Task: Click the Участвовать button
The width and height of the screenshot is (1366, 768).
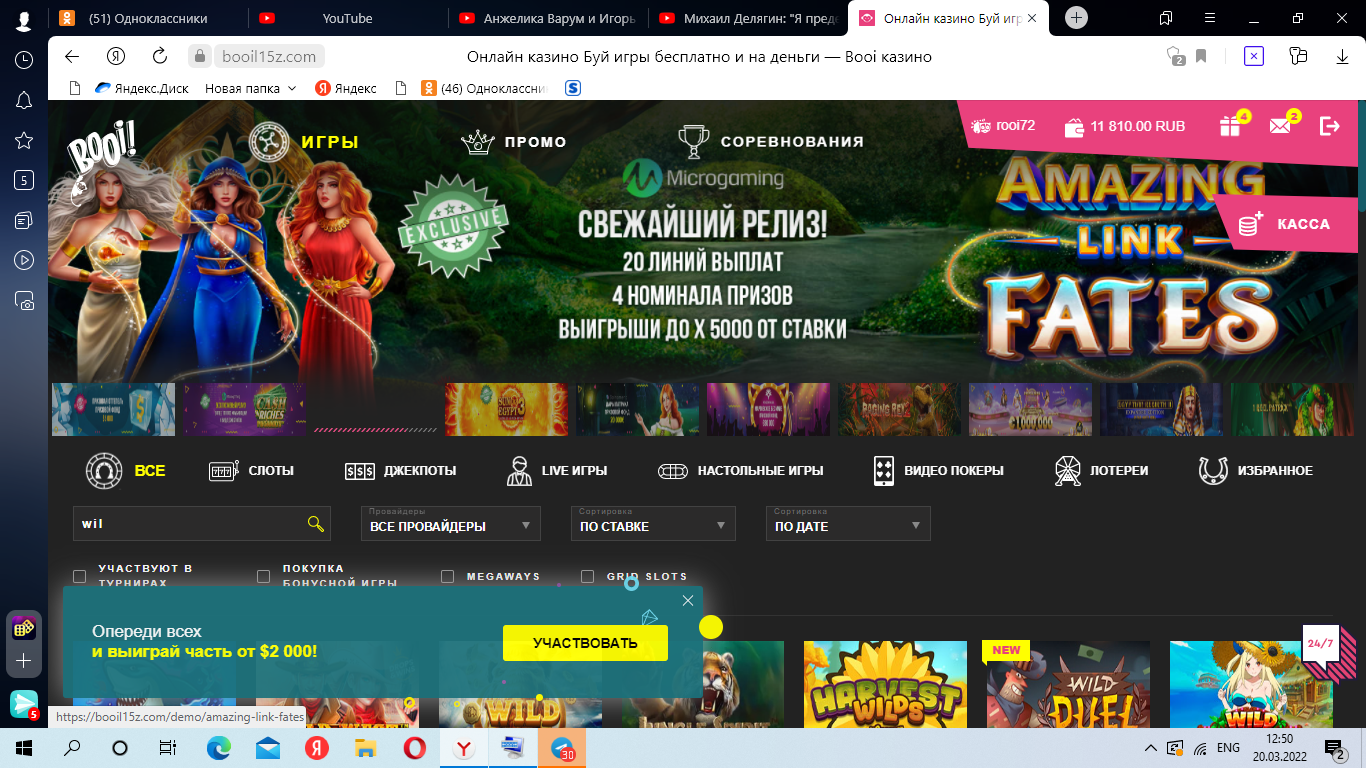Action: click(x=585, y=643)
